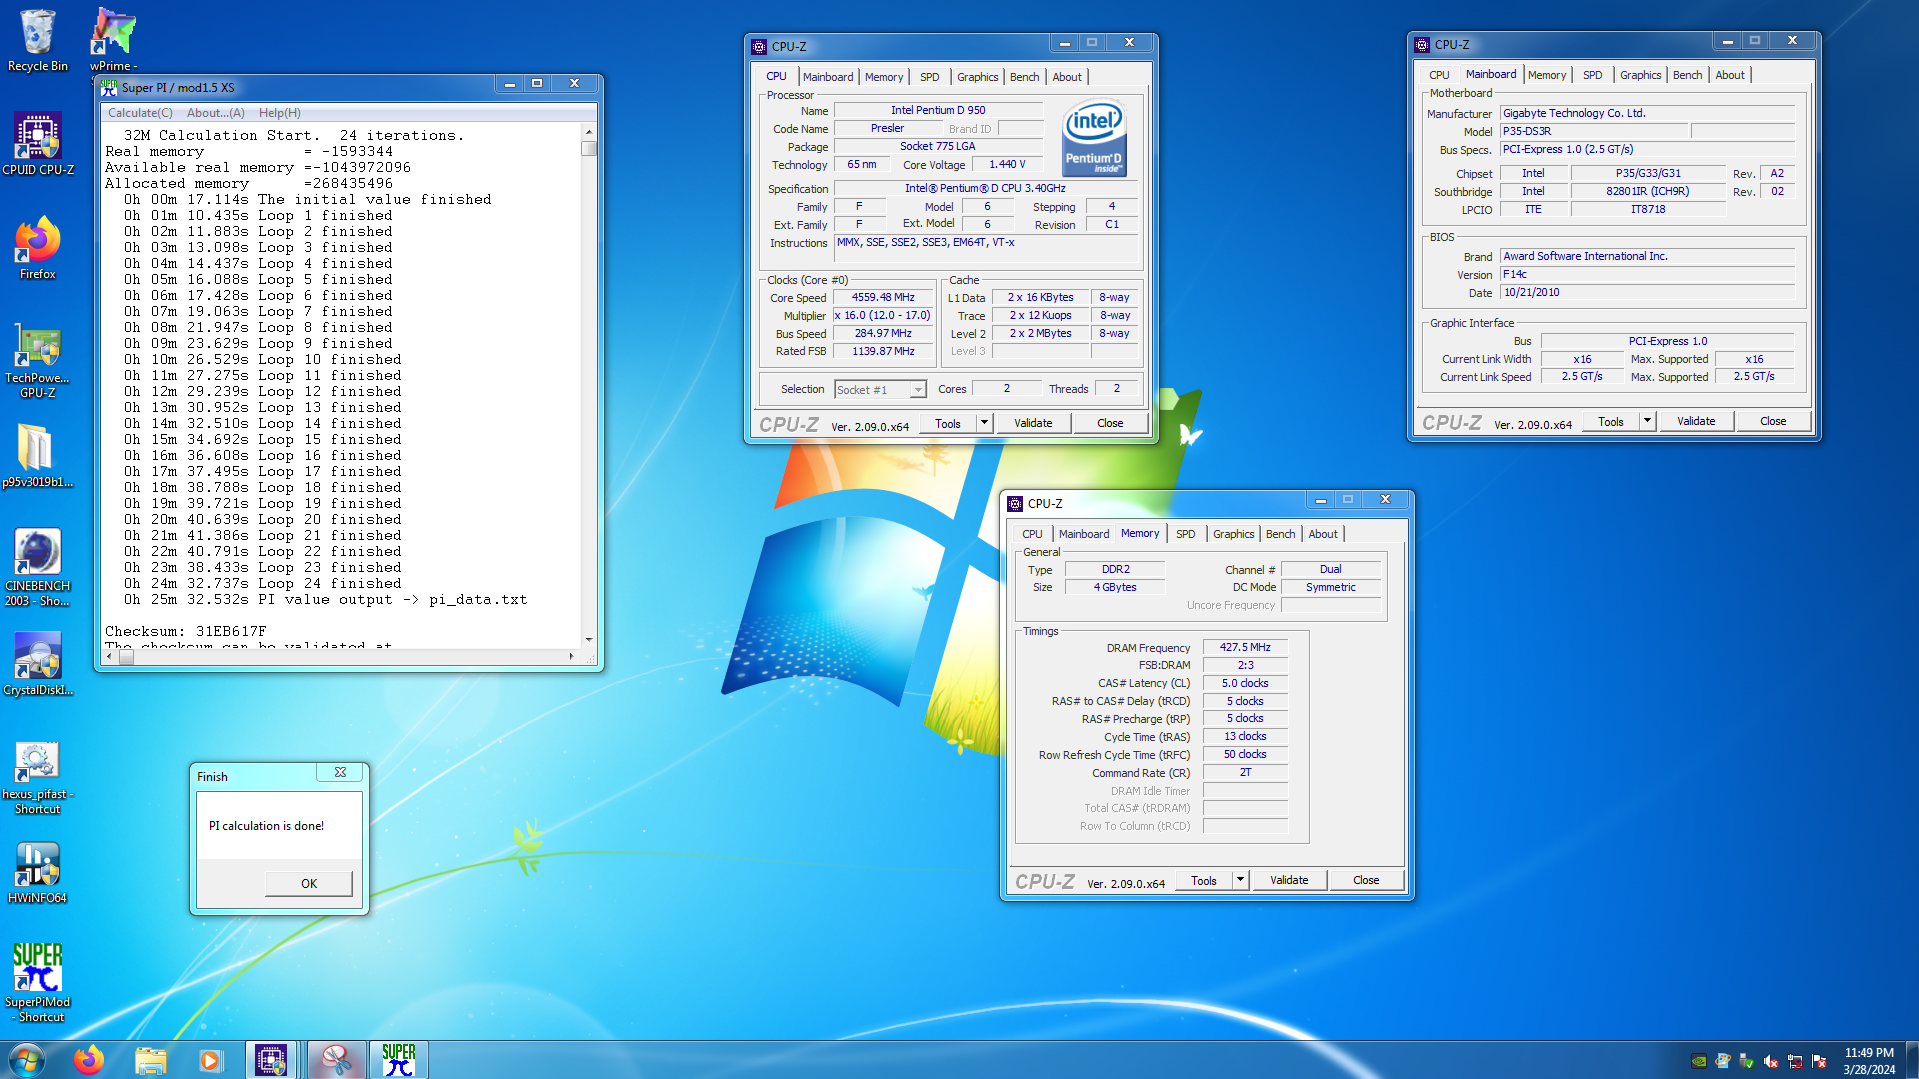Click the clock showing 11:49 PM
The image size is (1919, 1079).
coord(1869,1053)
